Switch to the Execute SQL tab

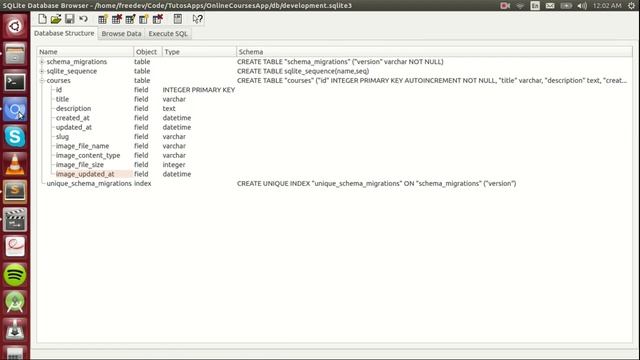[168, 33]
